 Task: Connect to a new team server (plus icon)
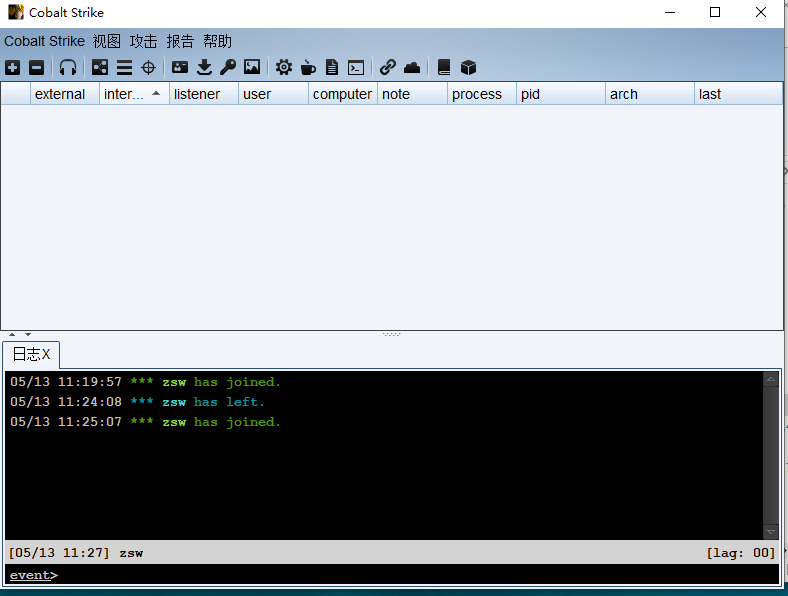click(13, 67)
